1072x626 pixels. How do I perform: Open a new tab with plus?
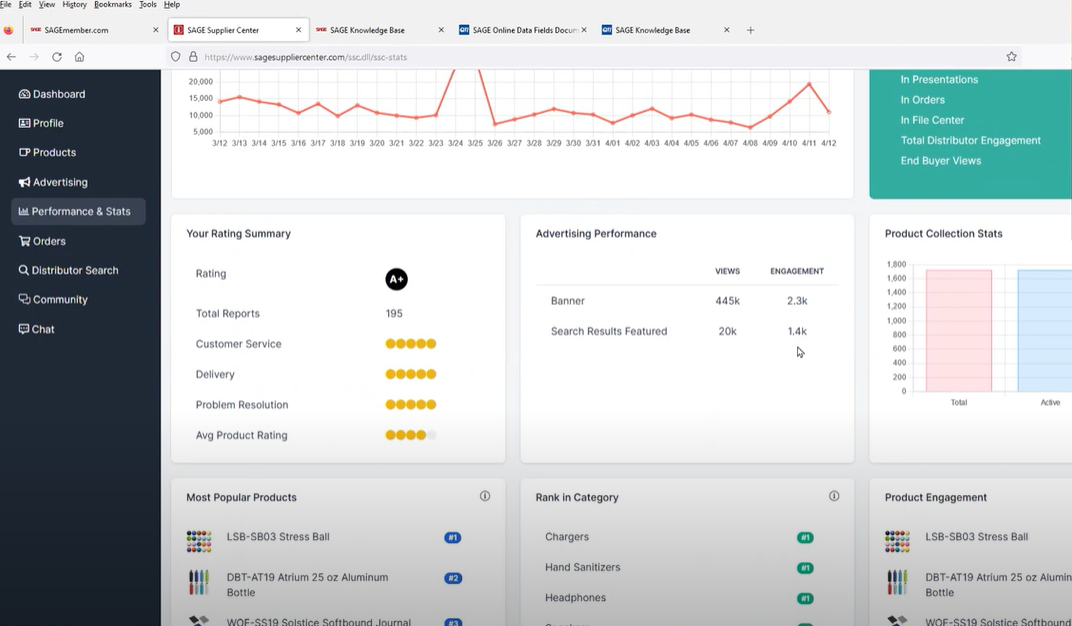[750, 30]
